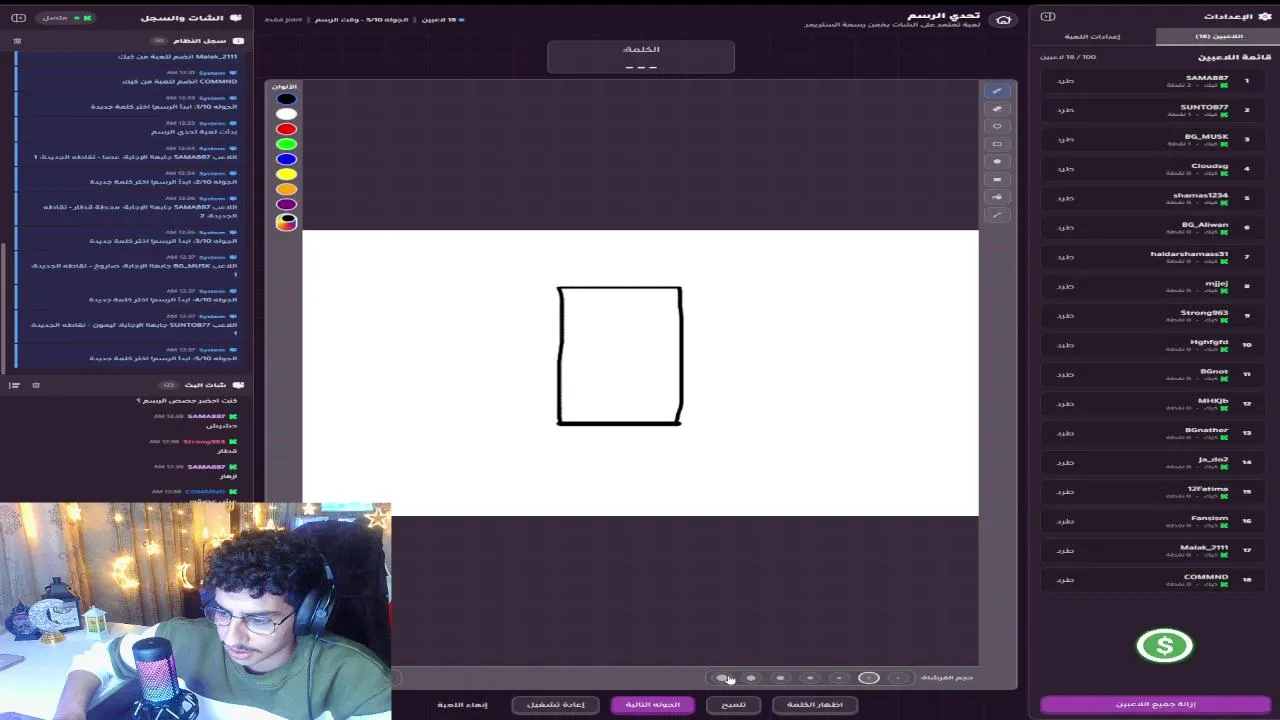Switch to the game settings tab

pyautogui.click(x=1092, y=36)
